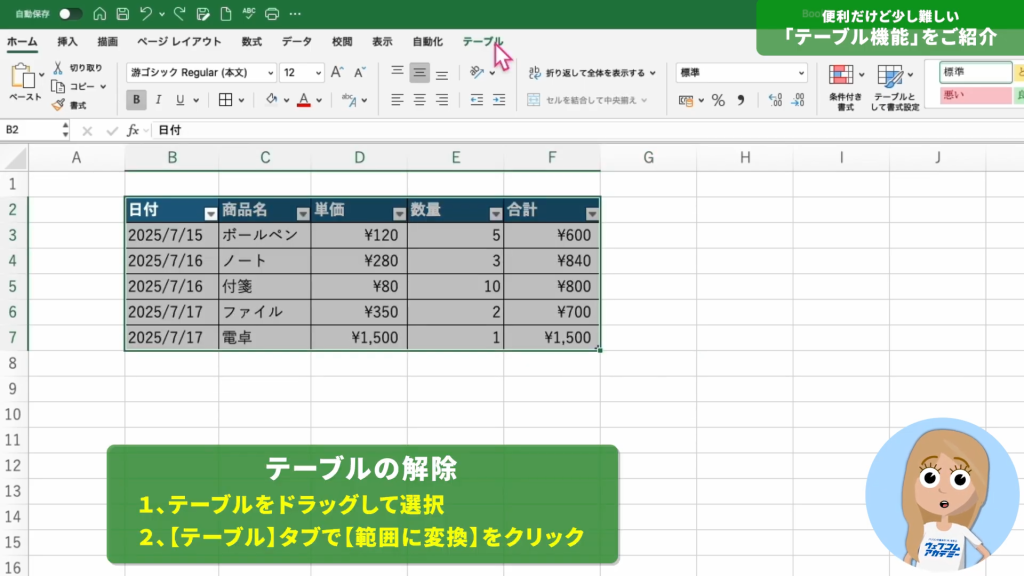The image size is (1024, 576).
Task: Toggle italic formatting button
Action: click(x=159, y=100)
